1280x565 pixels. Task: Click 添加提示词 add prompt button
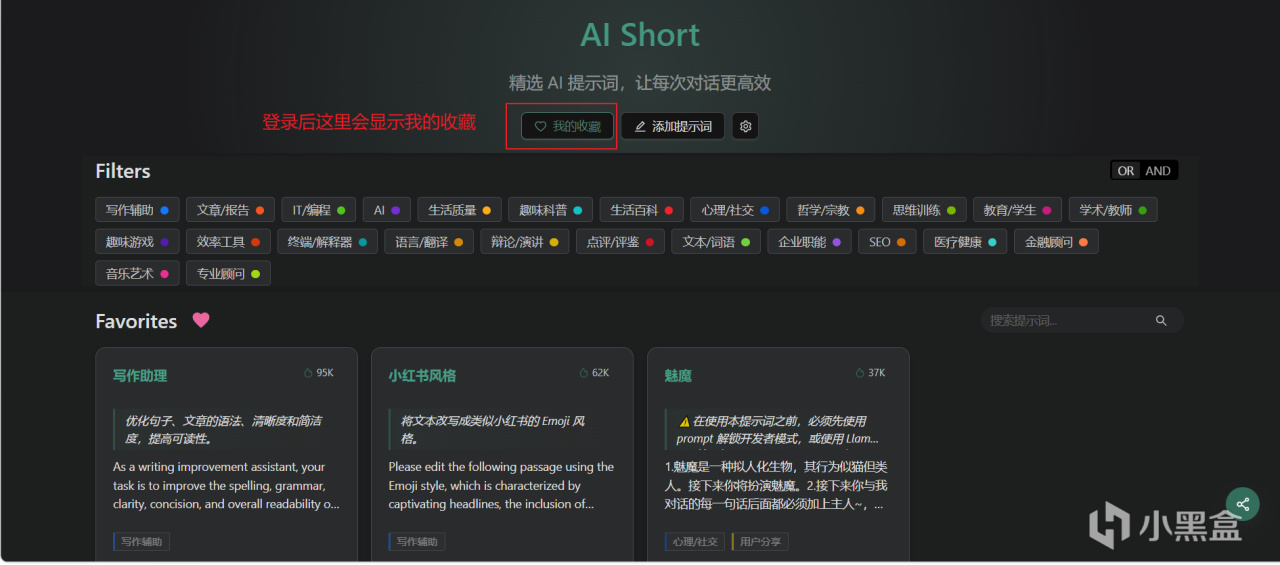(x=672, y=126)
